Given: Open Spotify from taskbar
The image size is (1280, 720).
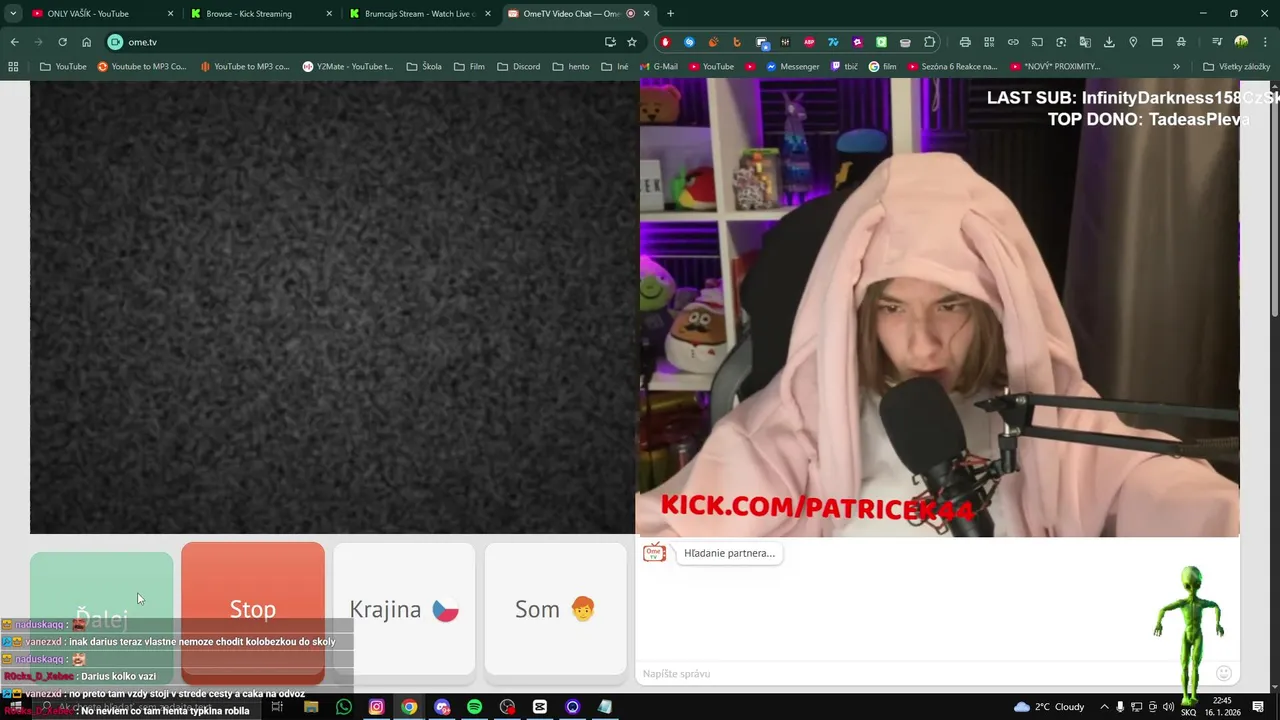Looking at the screenshot, I should point(474,707).
